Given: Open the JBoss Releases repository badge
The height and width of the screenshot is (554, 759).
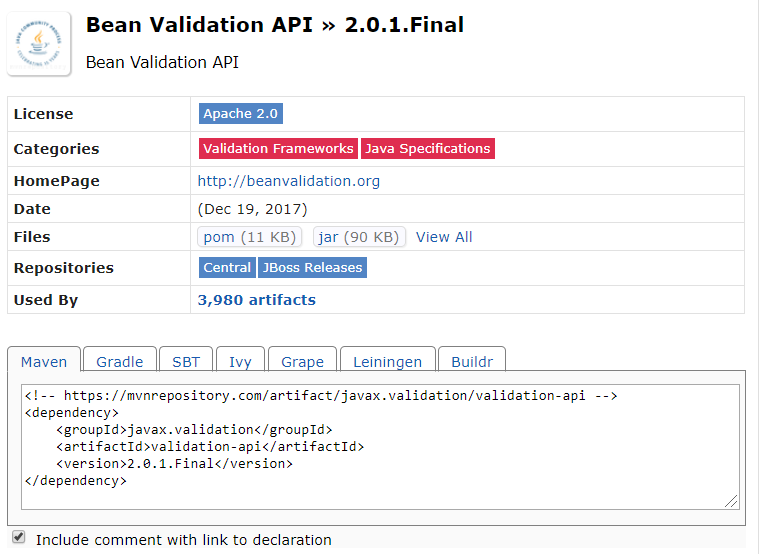Looking at the screenshot, I should [x=312, y=267].
